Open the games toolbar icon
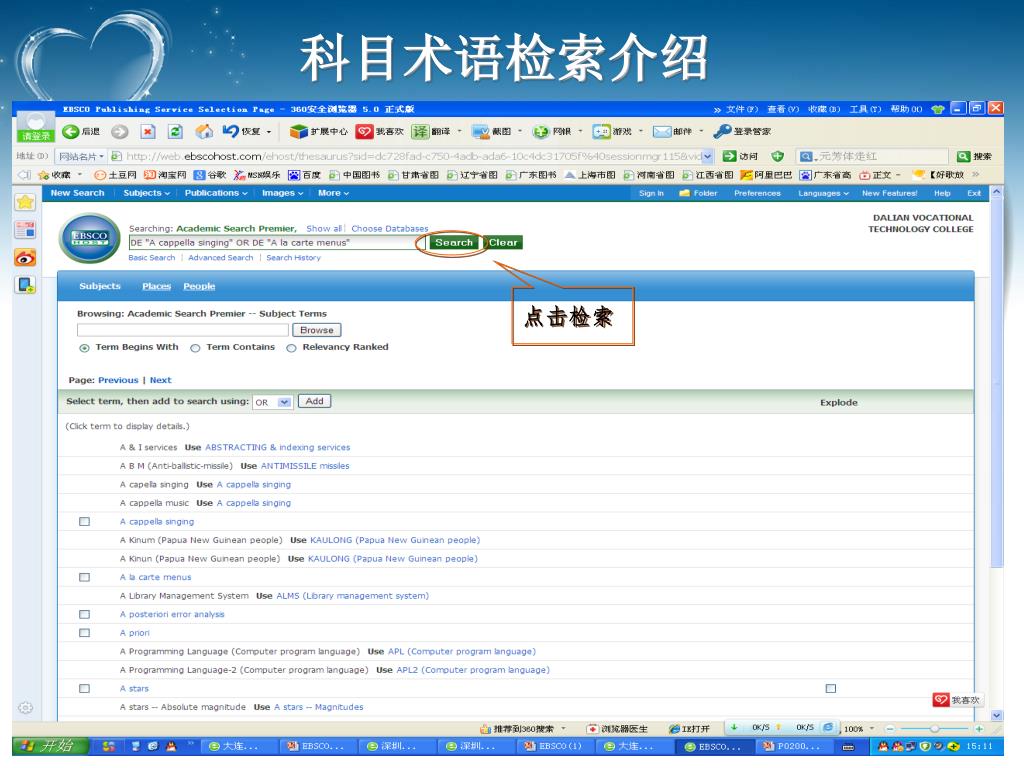Viewport: 1024px width, 768px height. (x=601, y=132)
